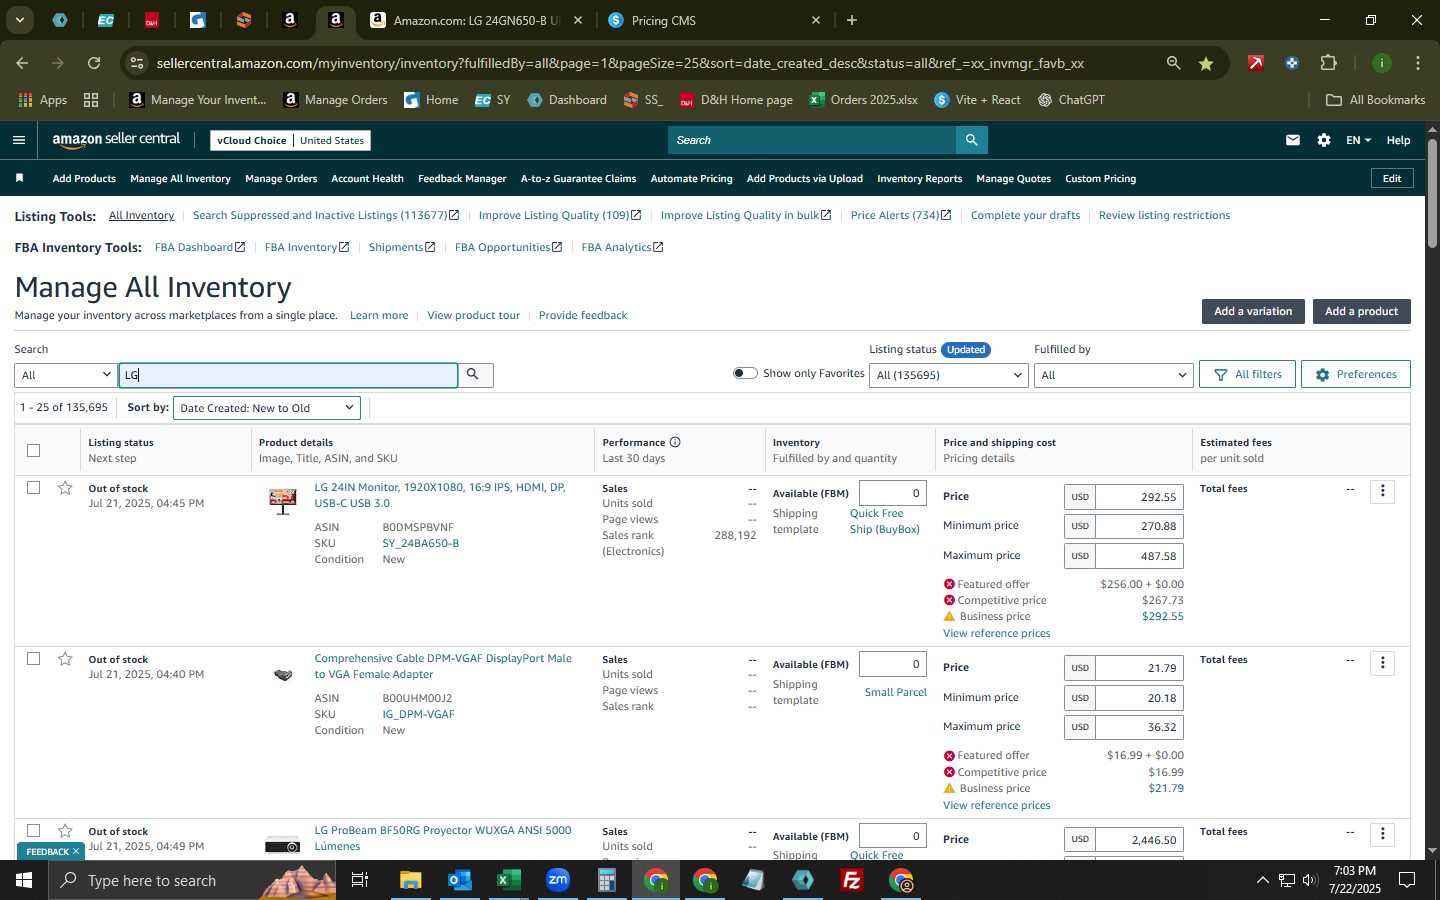Open the LG 24IN Monitor product title link
The height and width of the screenshot is (900, 1440).
coord(440,495)
